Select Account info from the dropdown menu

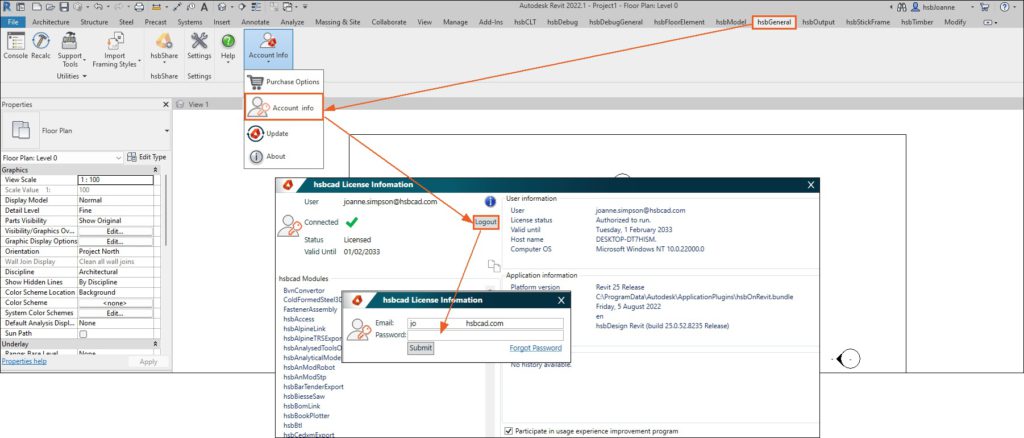tap(284, 107)
